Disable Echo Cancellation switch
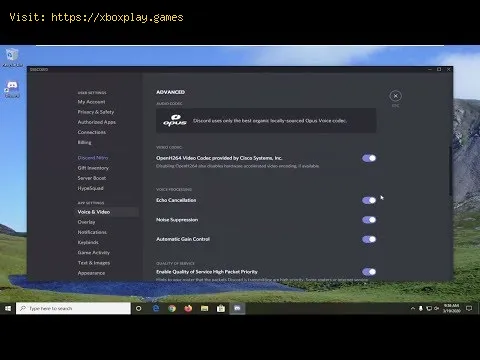 [369, 200]
